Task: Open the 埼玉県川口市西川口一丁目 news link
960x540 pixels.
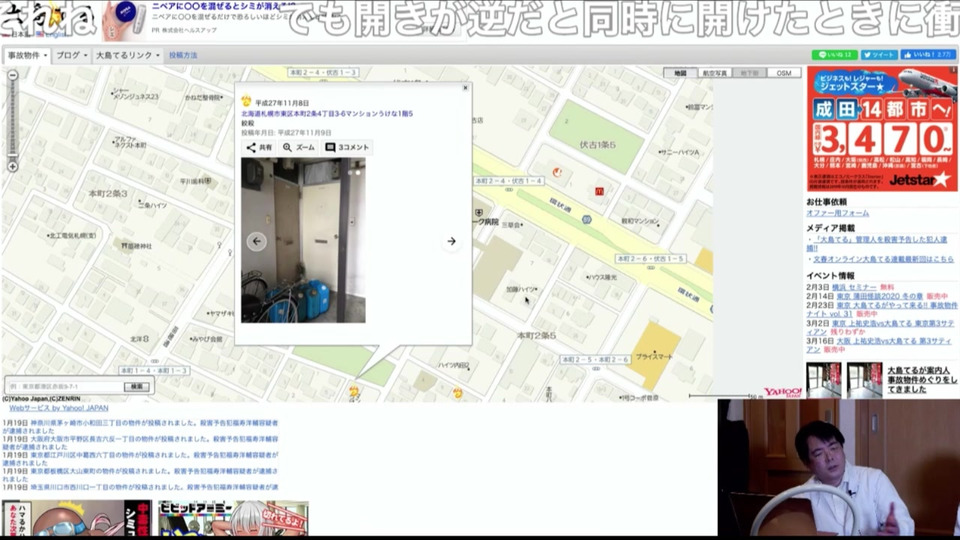Action: 140,487
